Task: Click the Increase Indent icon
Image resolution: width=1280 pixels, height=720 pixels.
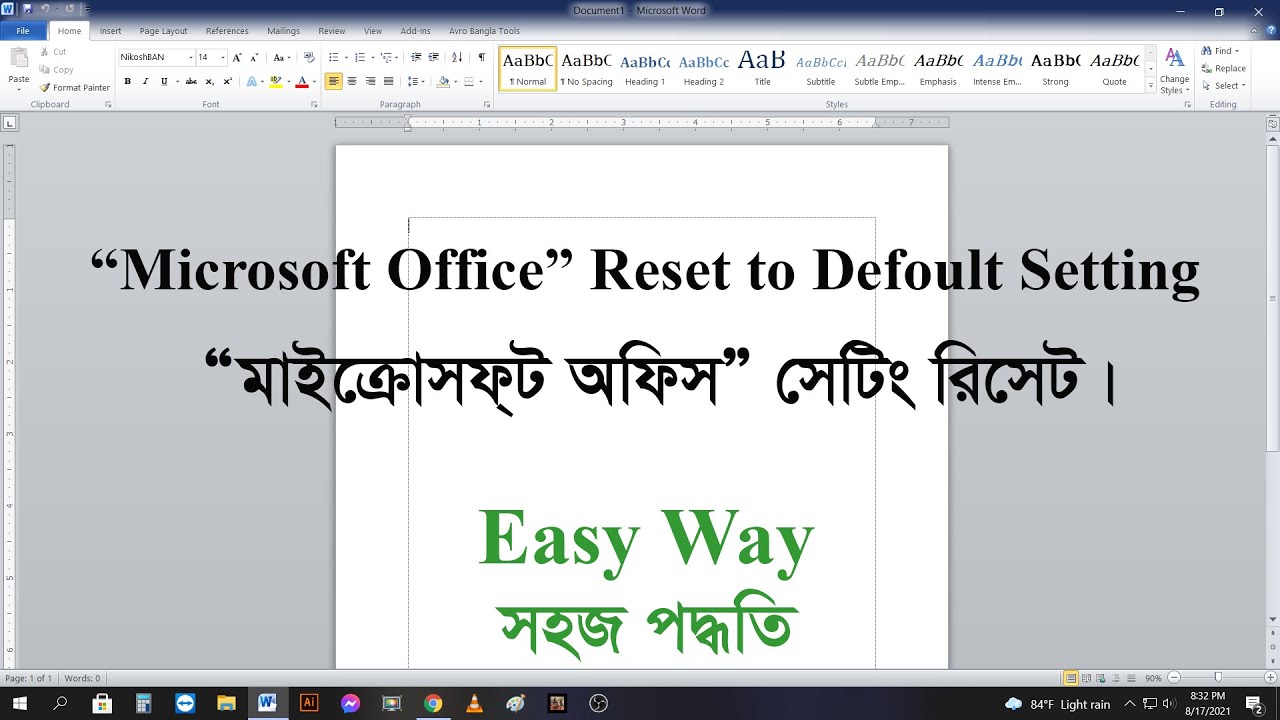Action: tap(434, 58)
